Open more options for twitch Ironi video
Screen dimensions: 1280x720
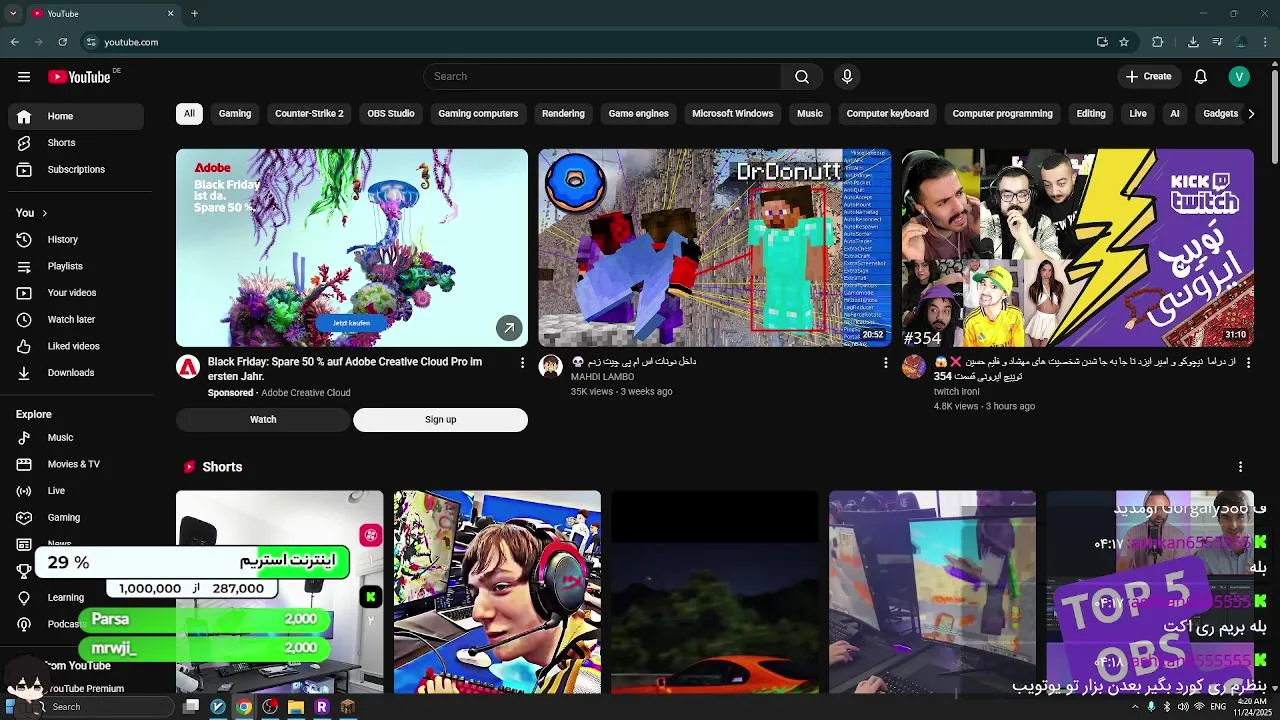click(x=1248, y=363)
